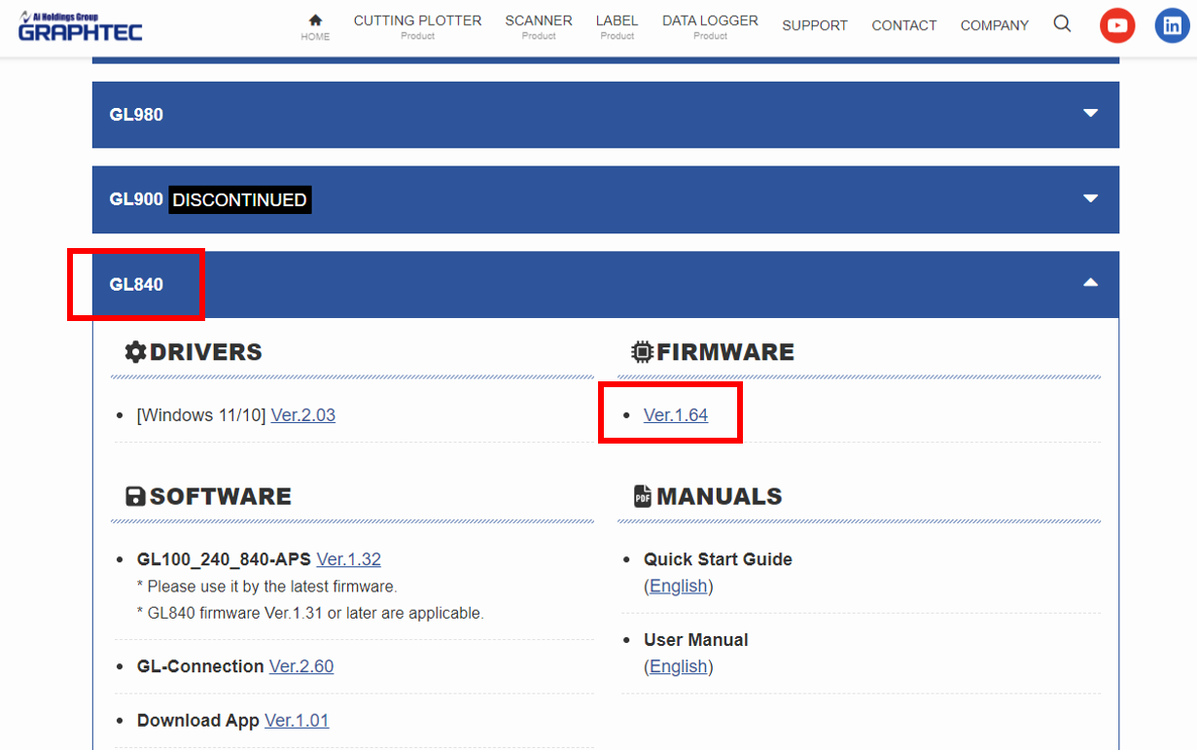This screenshot has height=750, width=1199.
Task: Collapse the GL840 section arrow
Action: 1090,283
